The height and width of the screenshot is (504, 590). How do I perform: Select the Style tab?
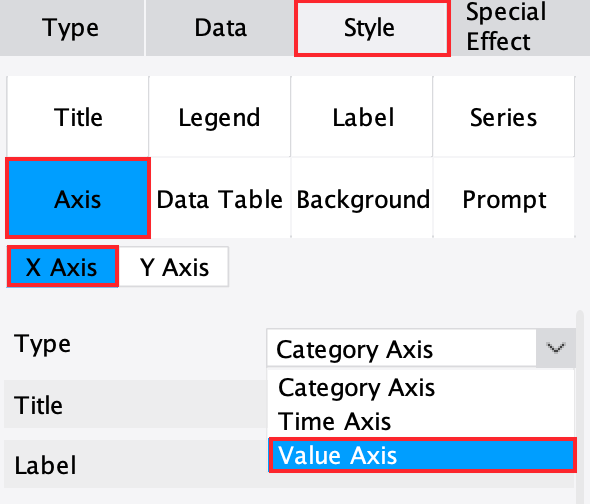point(372,29)
